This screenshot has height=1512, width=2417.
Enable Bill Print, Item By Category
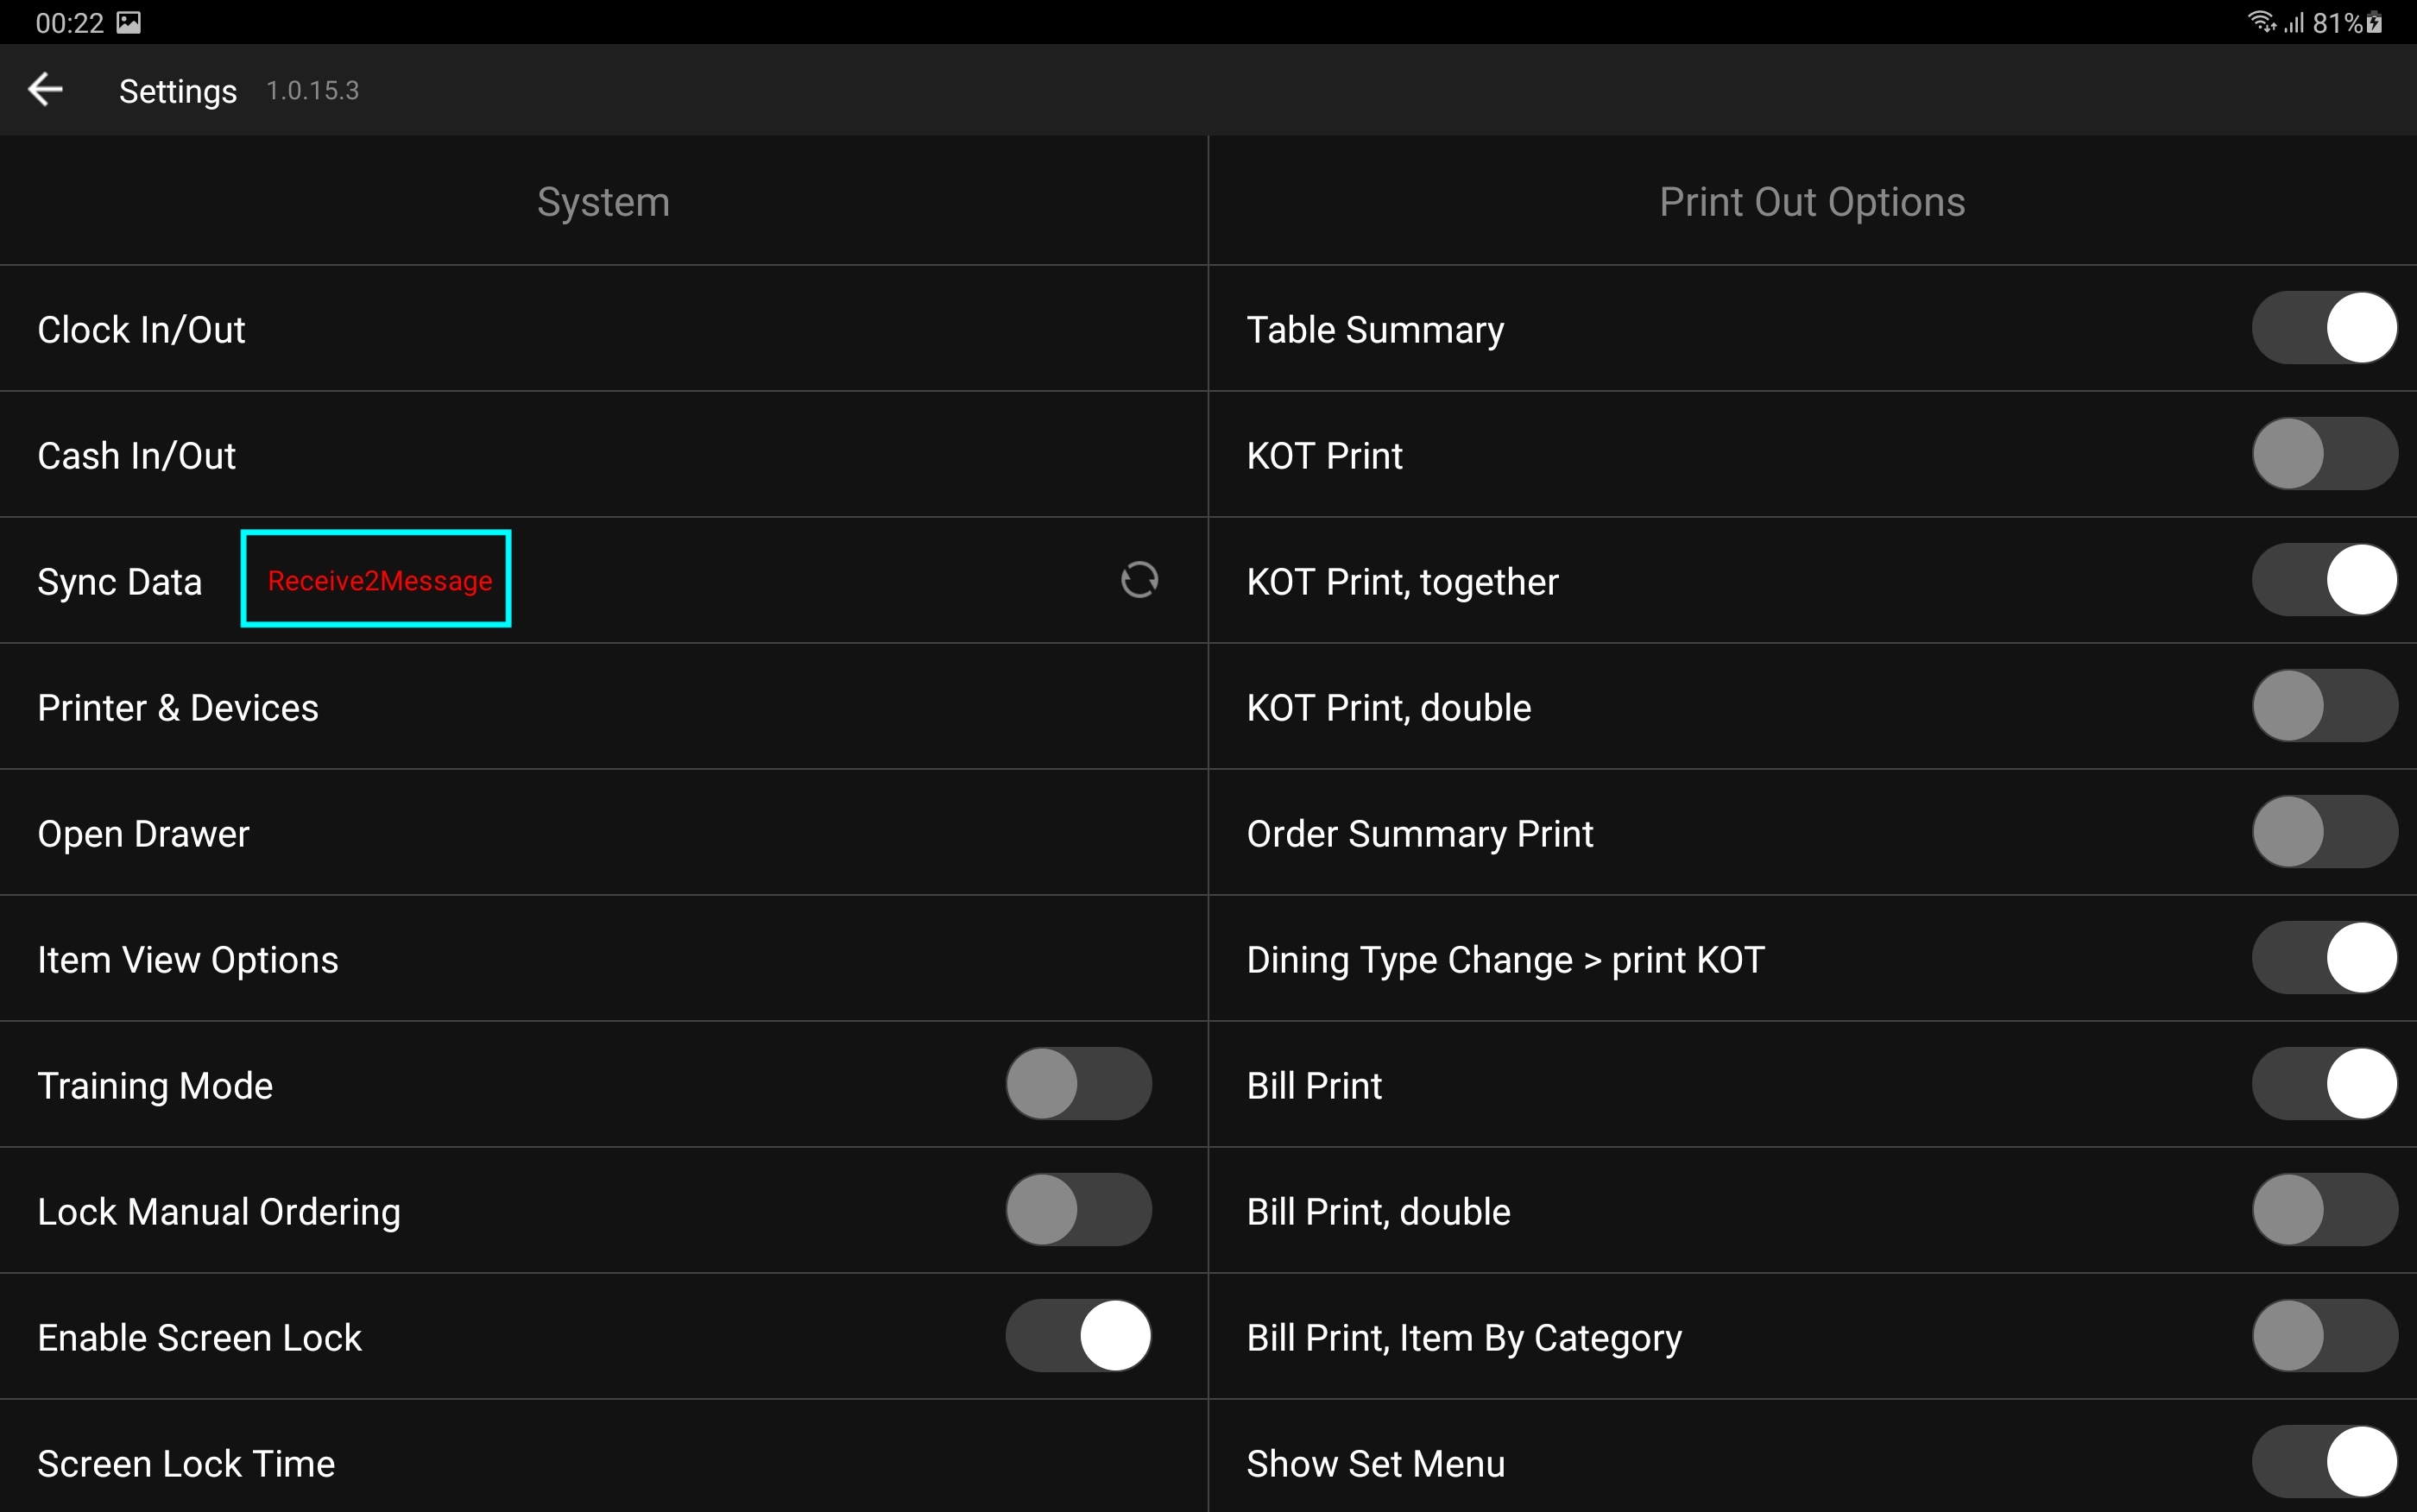[2324, 1336]
